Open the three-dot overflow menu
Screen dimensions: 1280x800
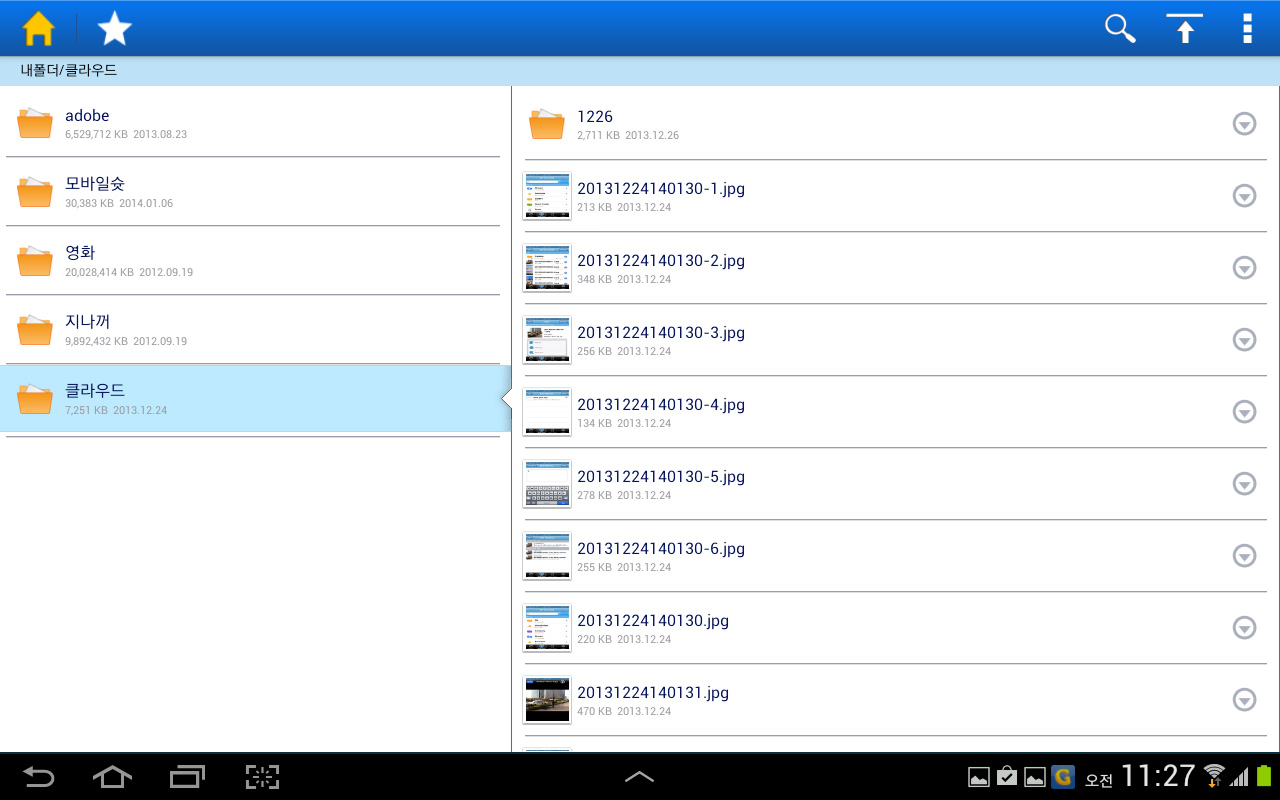coord(1247,29)
